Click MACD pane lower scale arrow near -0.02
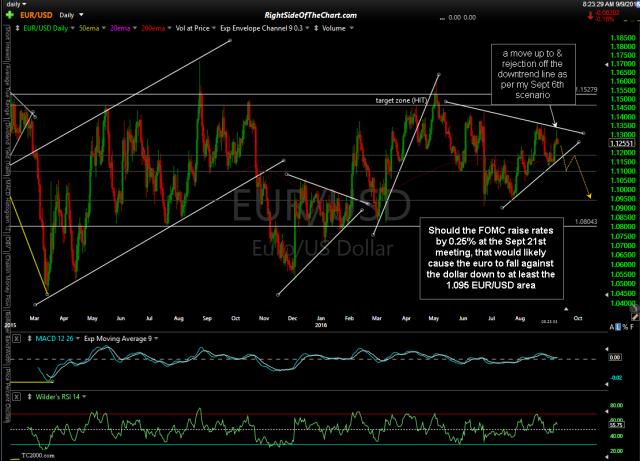640x461 pixels. pos(607,385)
